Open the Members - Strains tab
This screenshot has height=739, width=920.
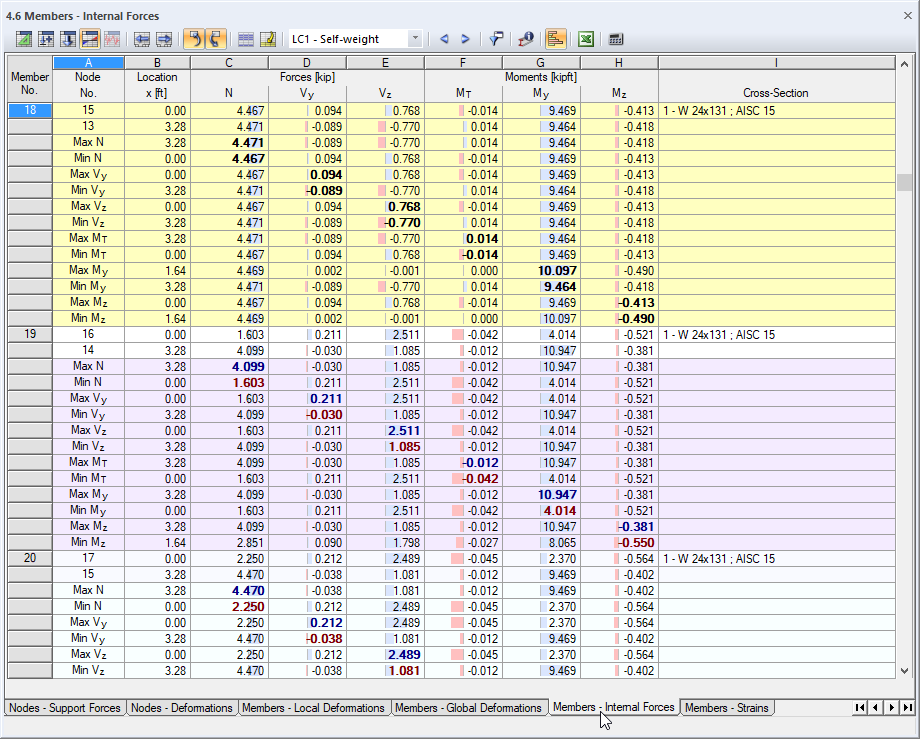pos(727,708)
